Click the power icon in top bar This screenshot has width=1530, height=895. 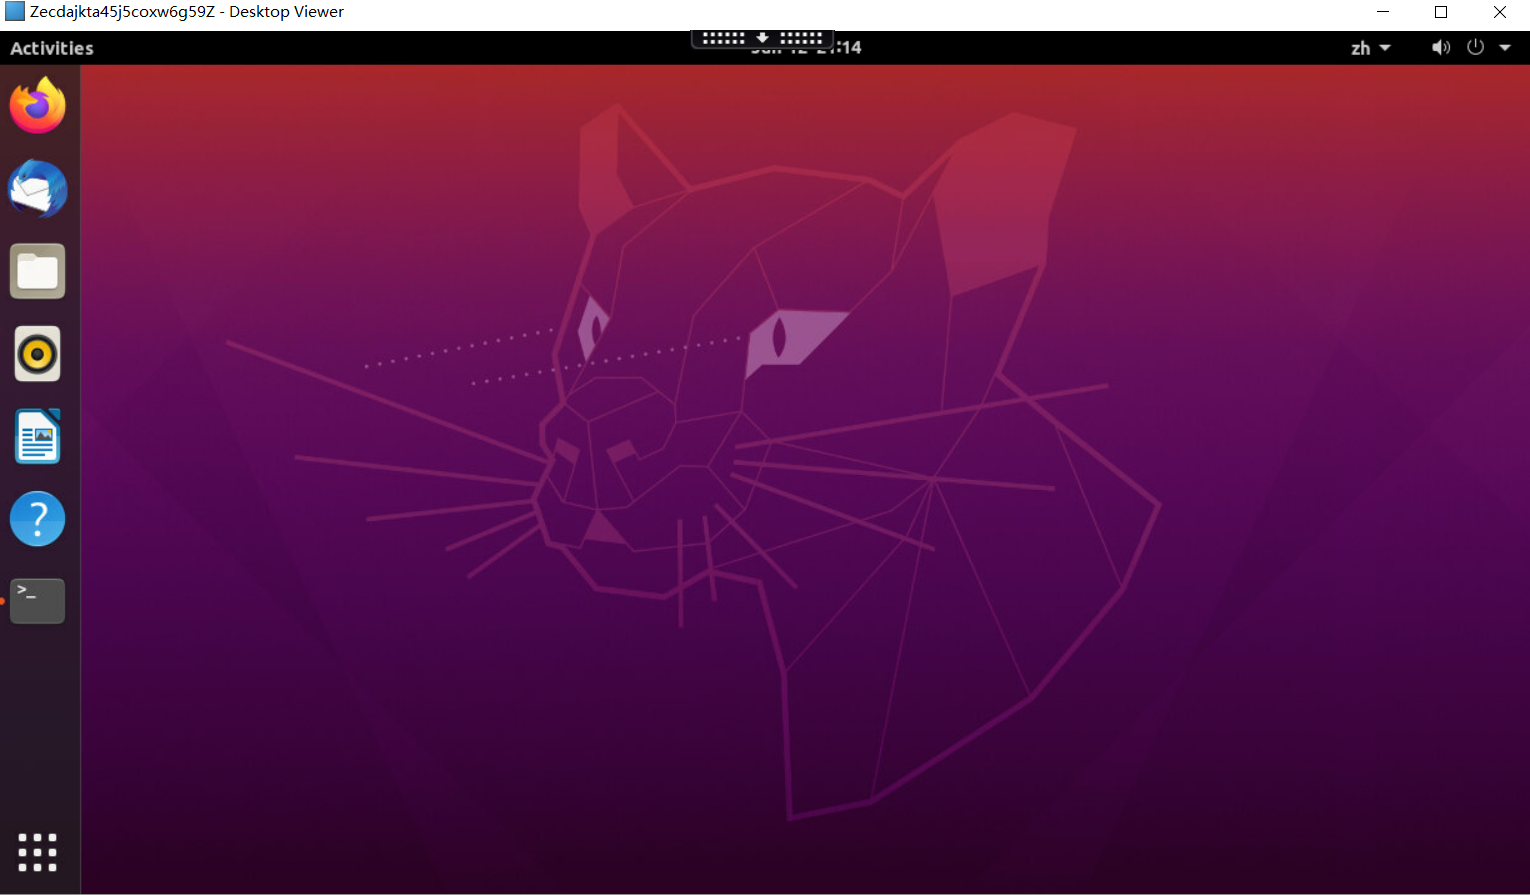coord(1475,47)
